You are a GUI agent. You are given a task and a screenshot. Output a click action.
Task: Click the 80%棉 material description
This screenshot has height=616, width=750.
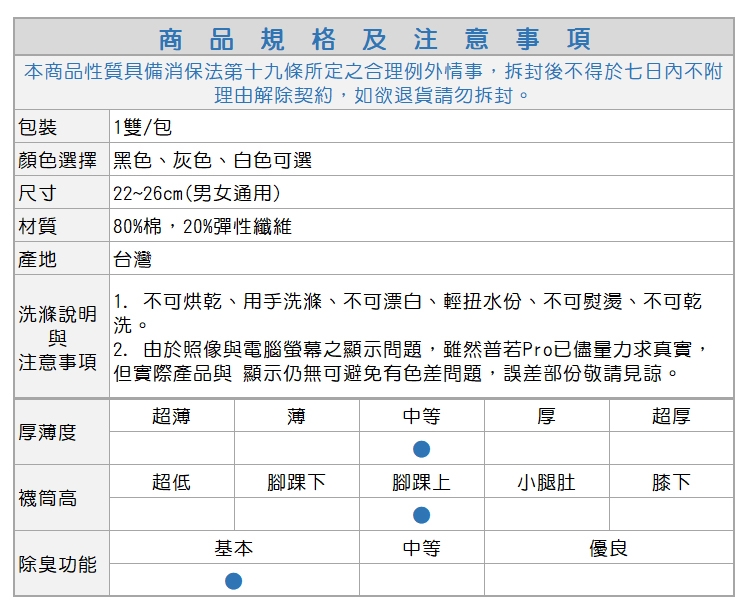pyautogui.click(x=203, y=226)
